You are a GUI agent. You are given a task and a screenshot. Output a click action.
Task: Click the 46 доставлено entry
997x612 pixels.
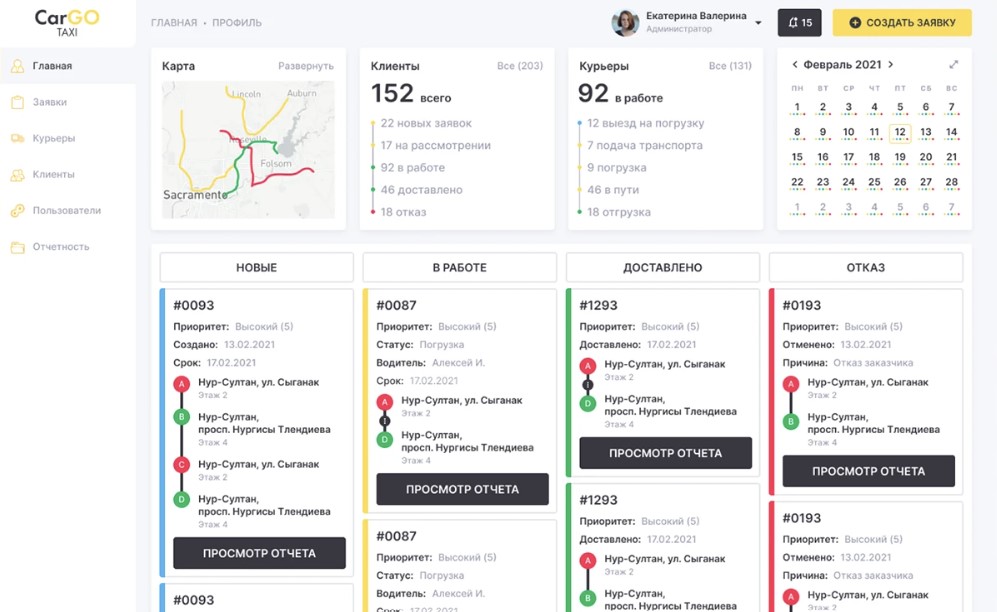(422, 190)
